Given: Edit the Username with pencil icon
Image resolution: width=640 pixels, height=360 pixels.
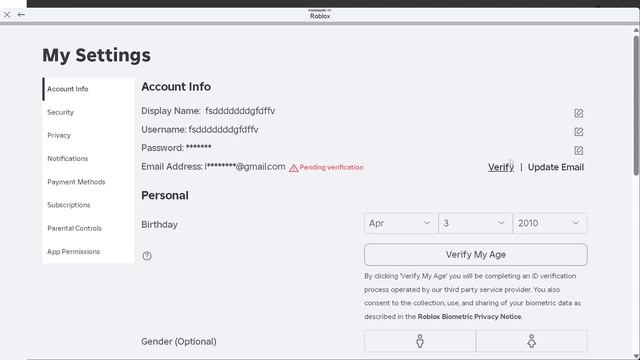Looking at the screenshot, I should 578,132.
